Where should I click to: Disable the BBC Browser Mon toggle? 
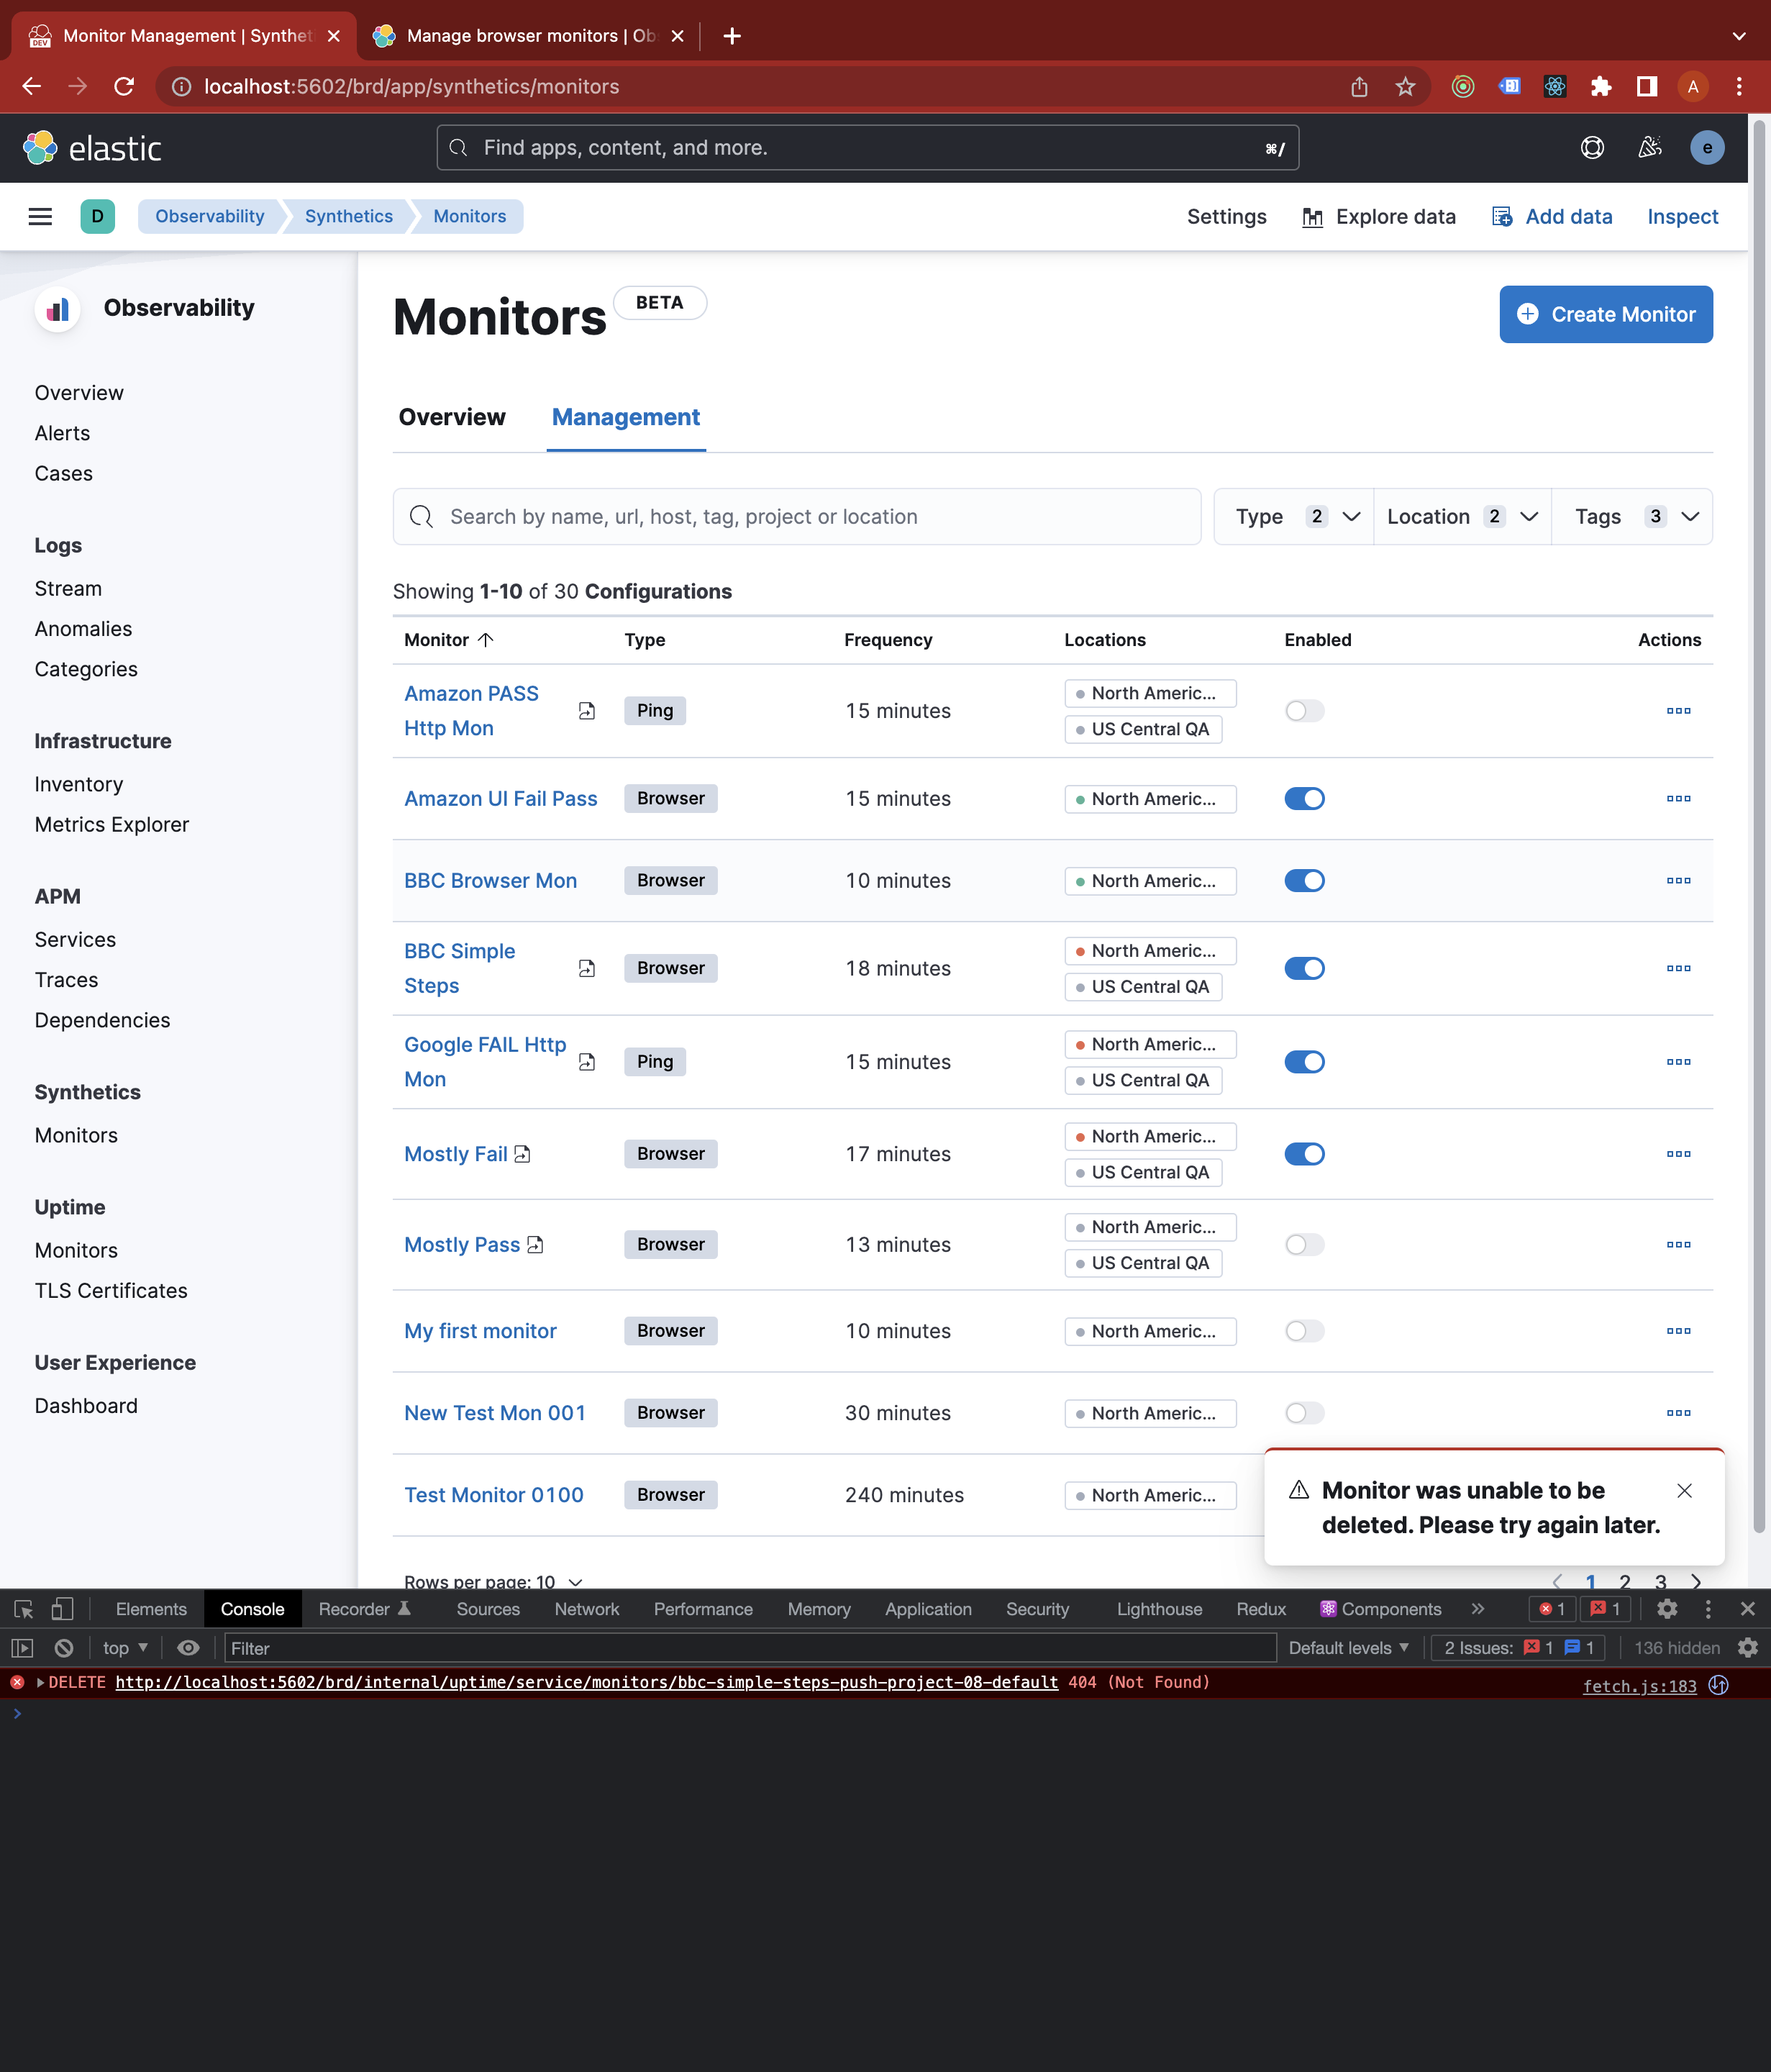pyautogui.click(x=1304, y=880)
